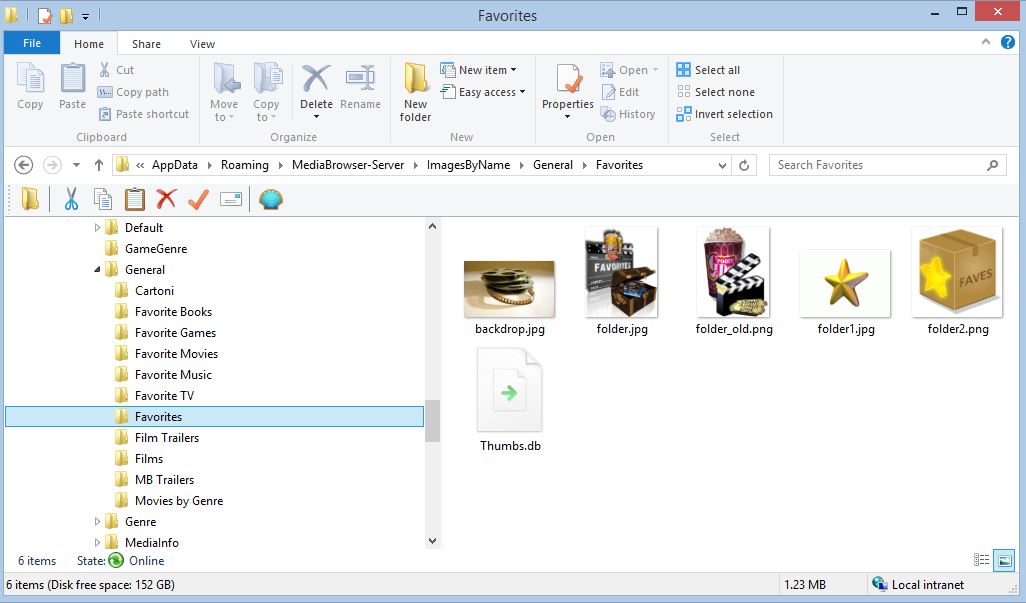Click the orange checkmark icon on the toolbar
The height and width of the screenshot is (603, 1026).
click(x=199, y=199)
